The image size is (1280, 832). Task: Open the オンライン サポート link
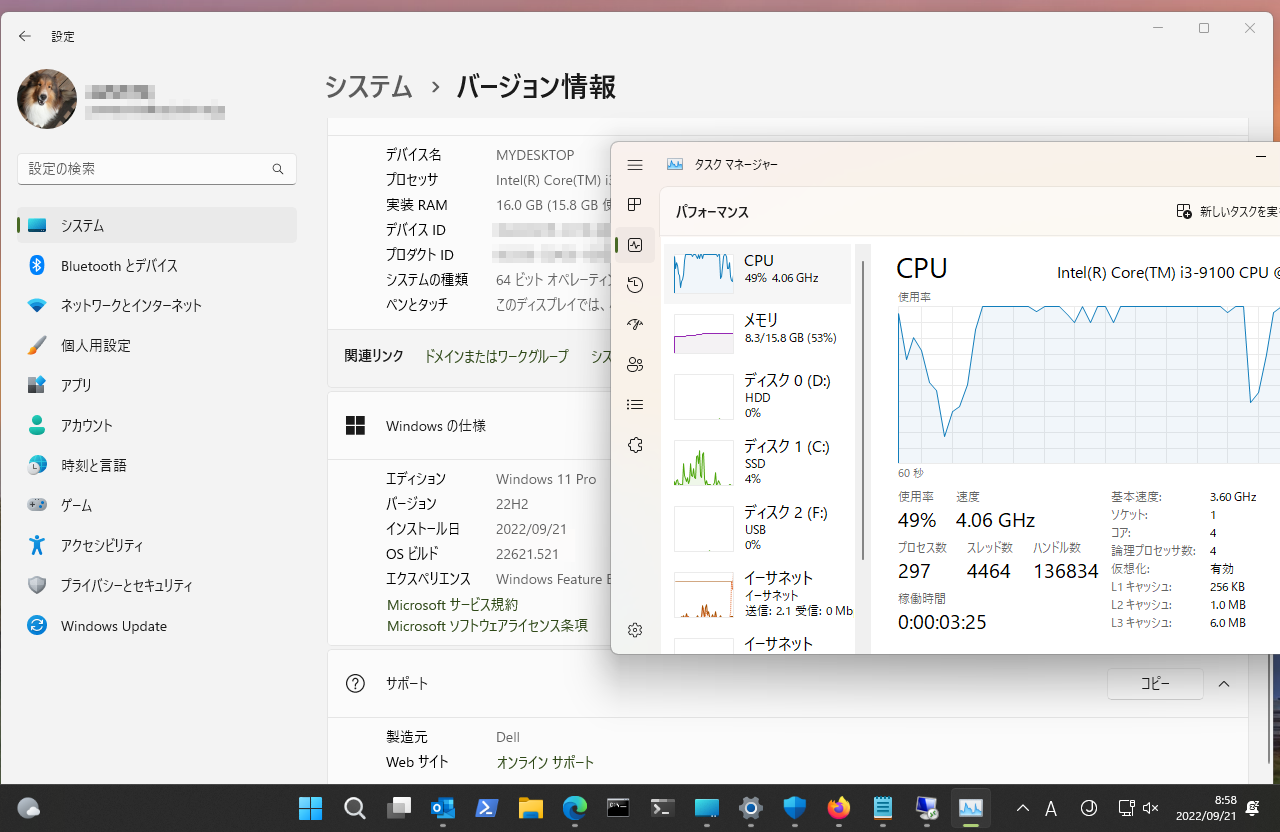(545, 762)
